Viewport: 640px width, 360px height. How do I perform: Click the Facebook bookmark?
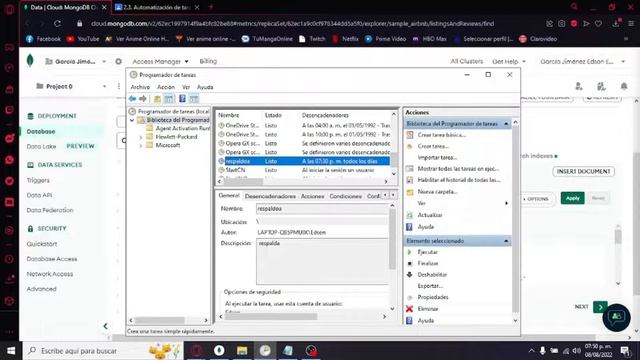pyautogui.click(x=43, y=39)
